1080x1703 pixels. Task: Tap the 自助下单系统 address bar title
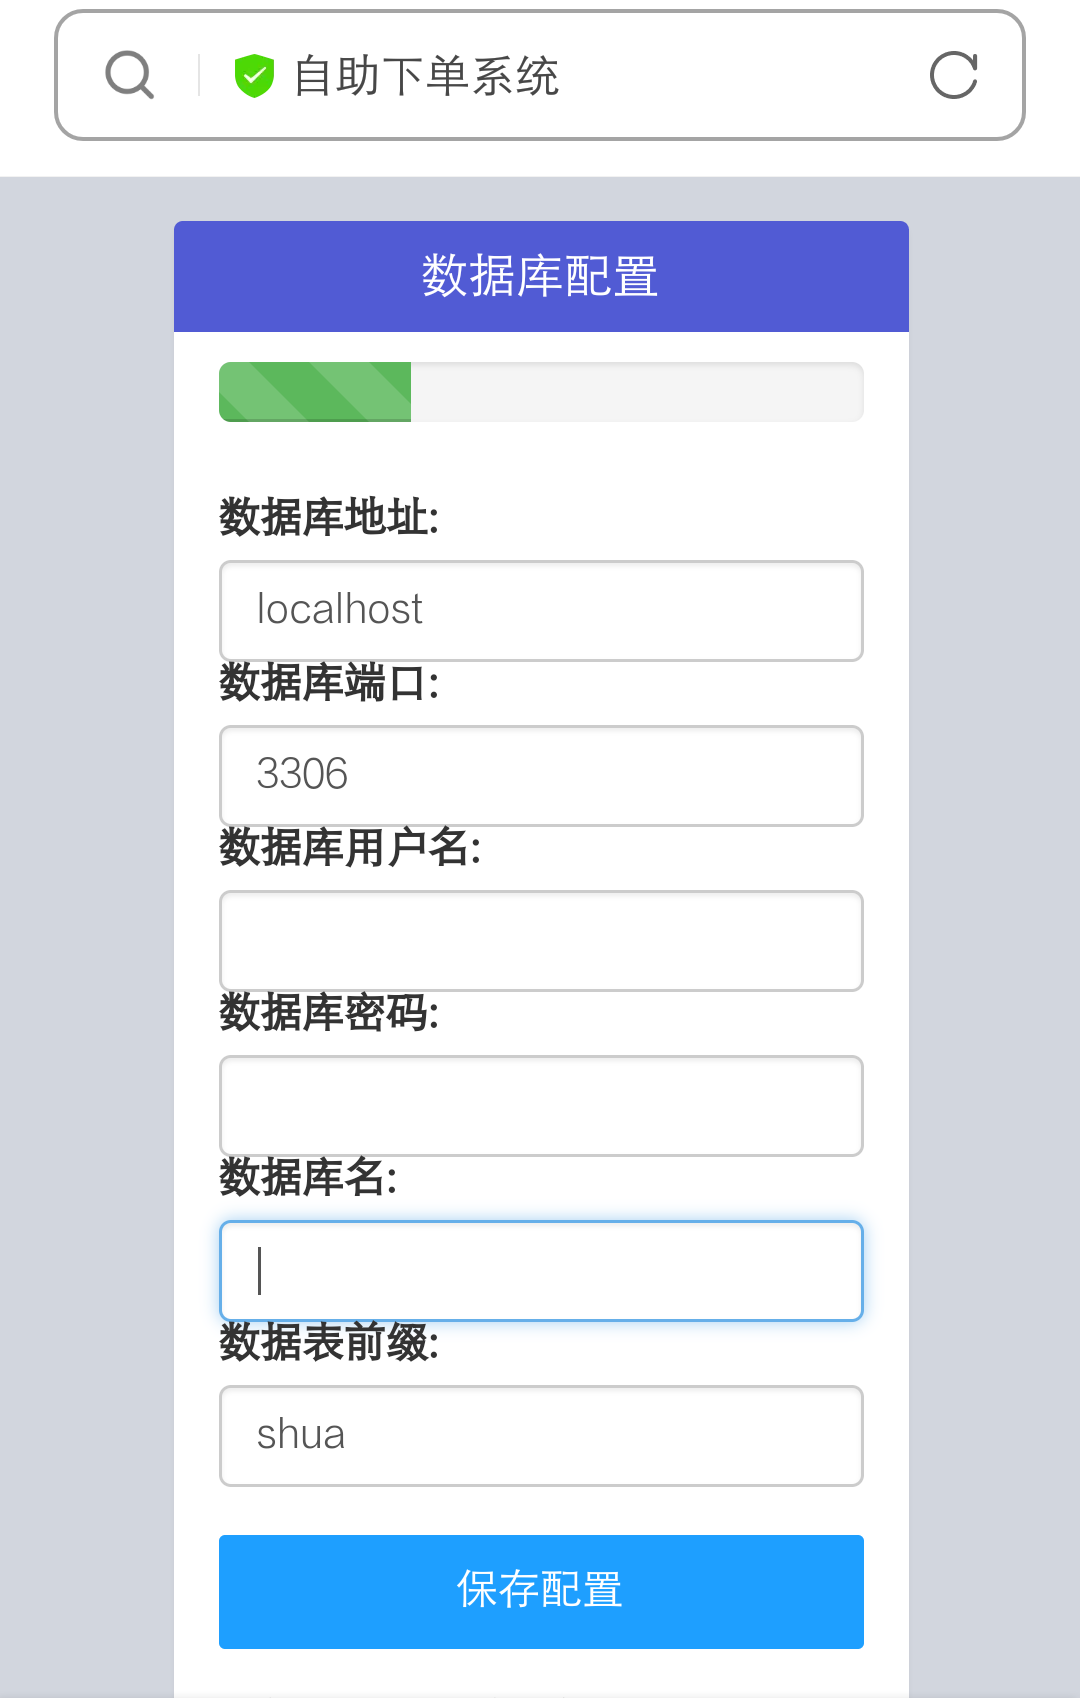(x=426, y=77)
